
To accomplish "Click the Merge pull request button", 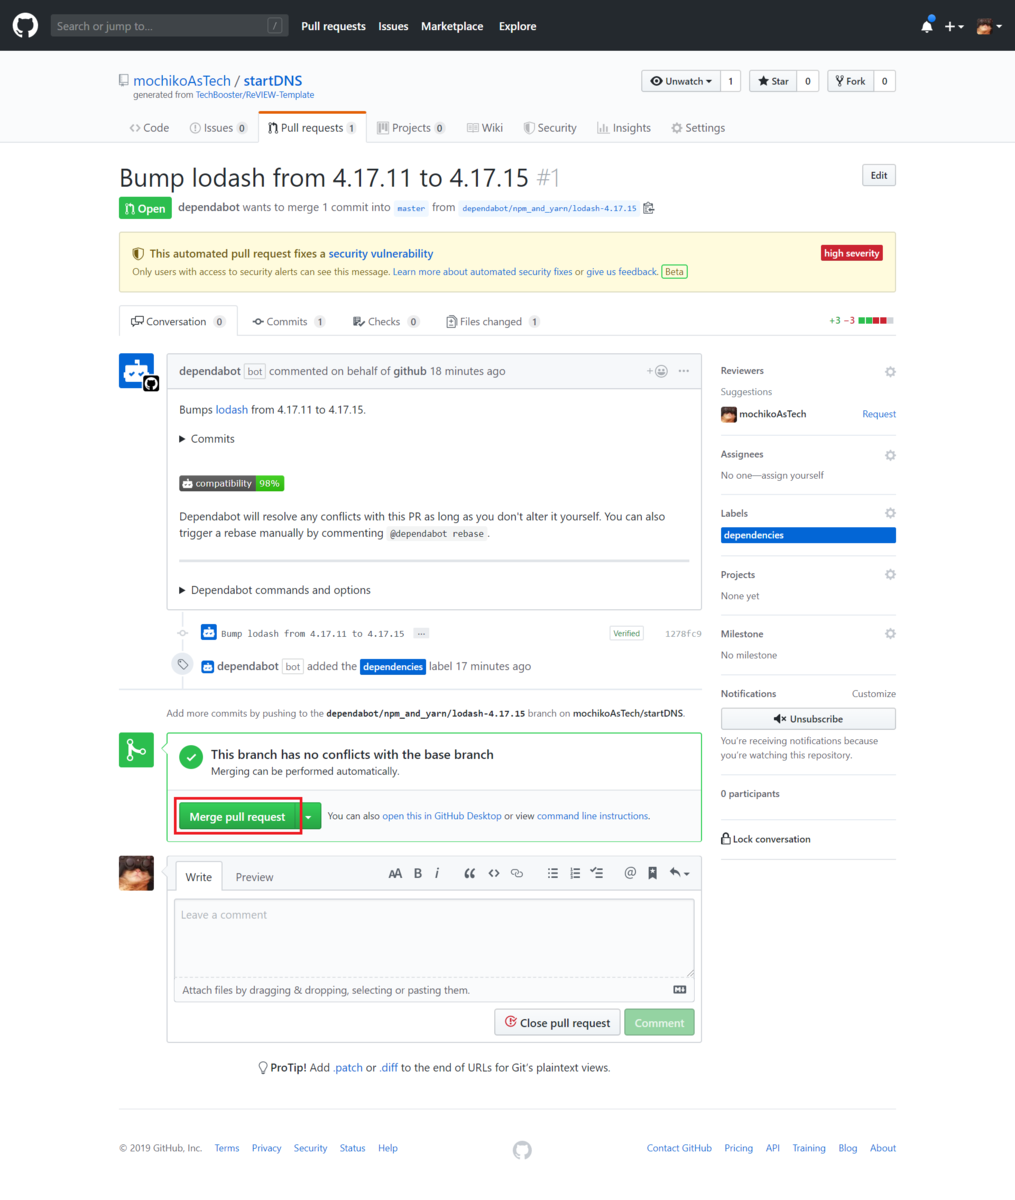I will coord(238,817).
